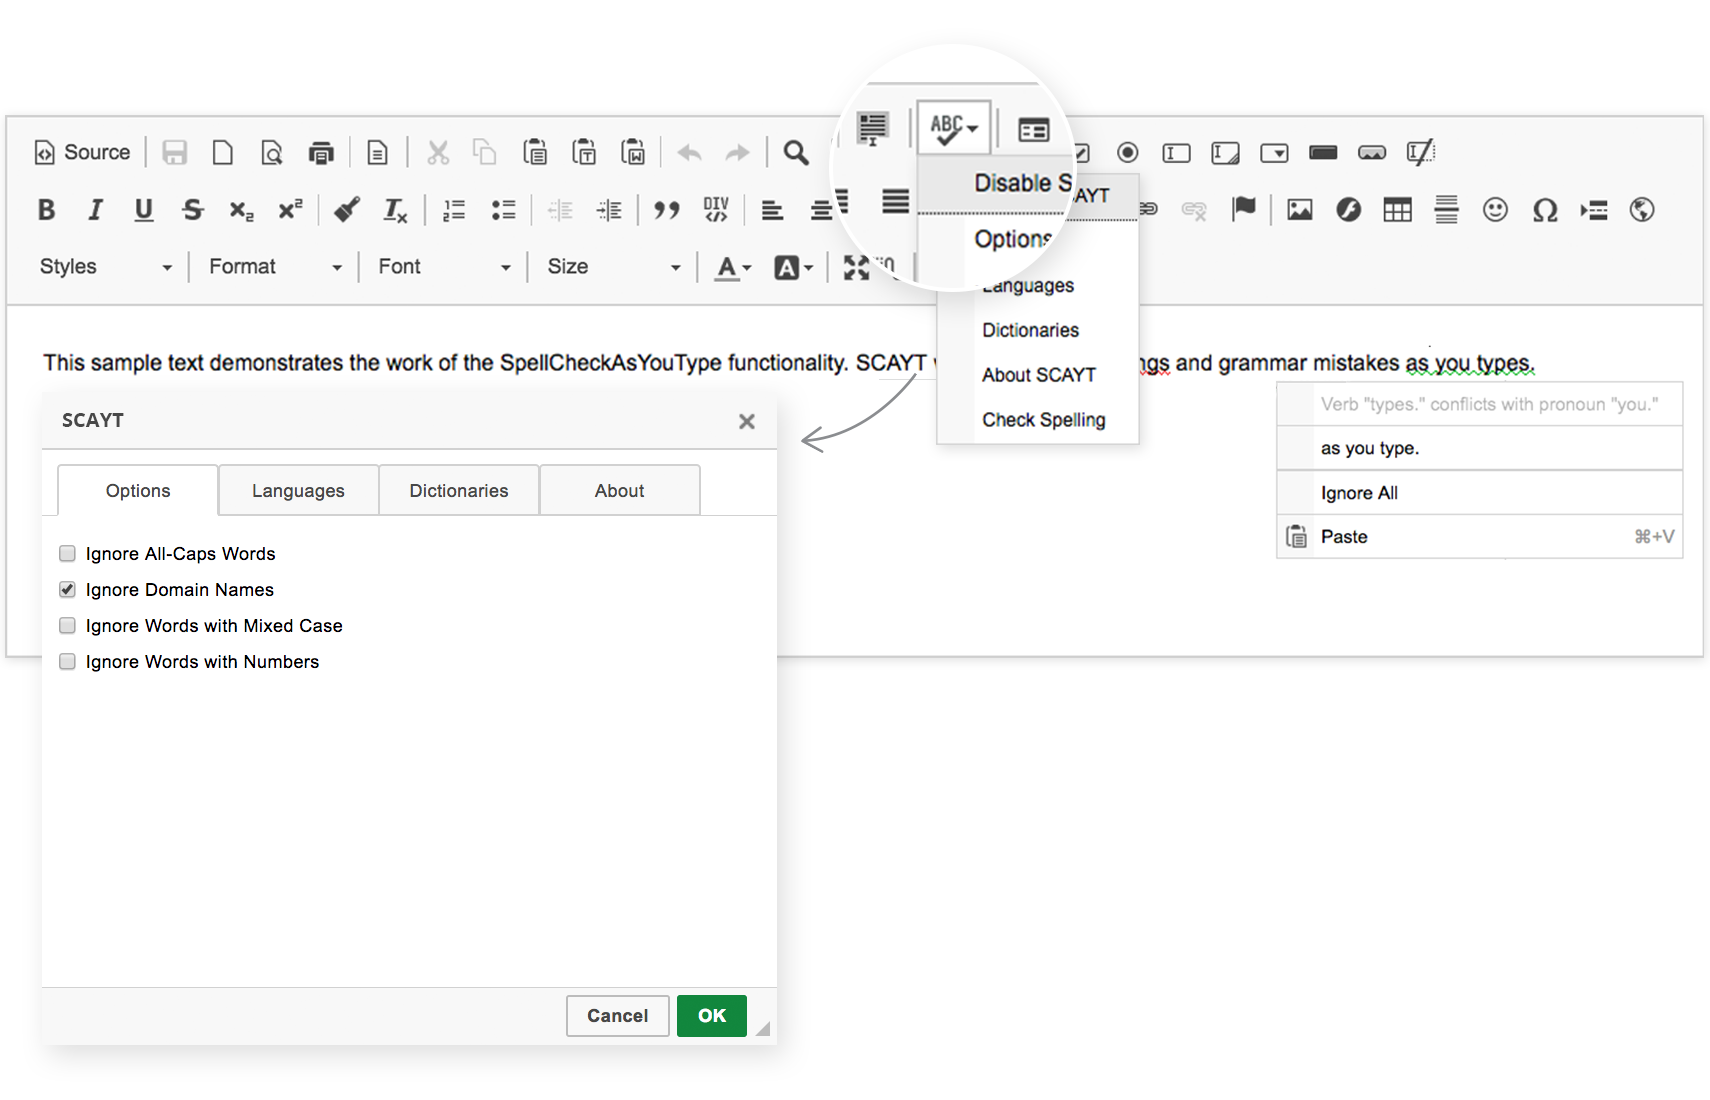Switch to the About tab in SCAYT dialog
1710x1100 pixels.
pos(620,490)
